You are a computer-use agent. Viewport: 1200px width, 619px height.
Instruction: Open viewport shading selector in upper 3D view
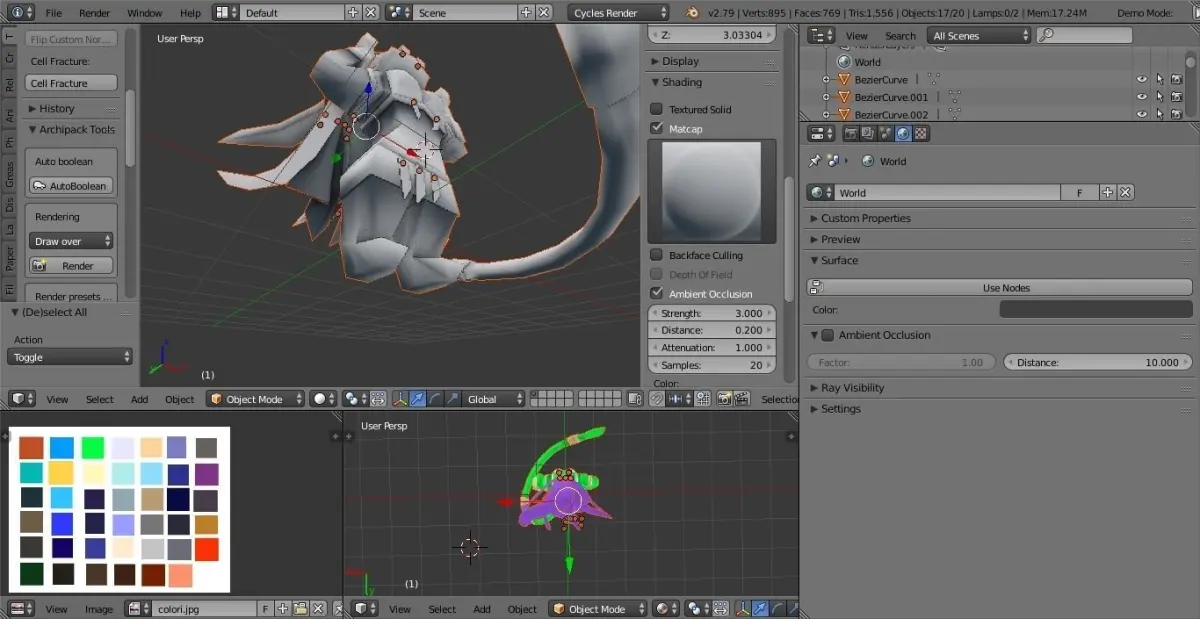pyautogui.click(x=324, y=399)
